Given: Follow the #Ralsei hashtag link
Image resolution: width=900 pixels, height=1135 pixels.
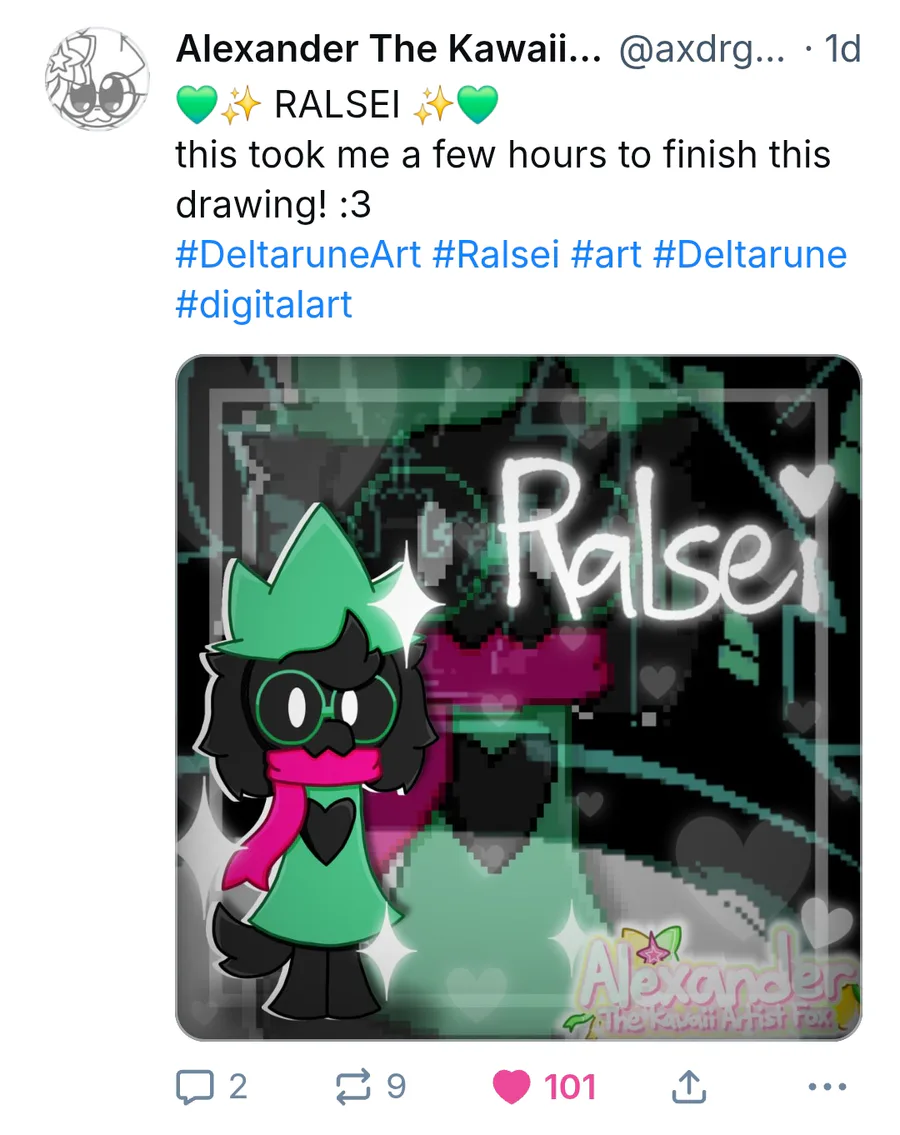Looking at the screenshot, I should coord(496,255).
